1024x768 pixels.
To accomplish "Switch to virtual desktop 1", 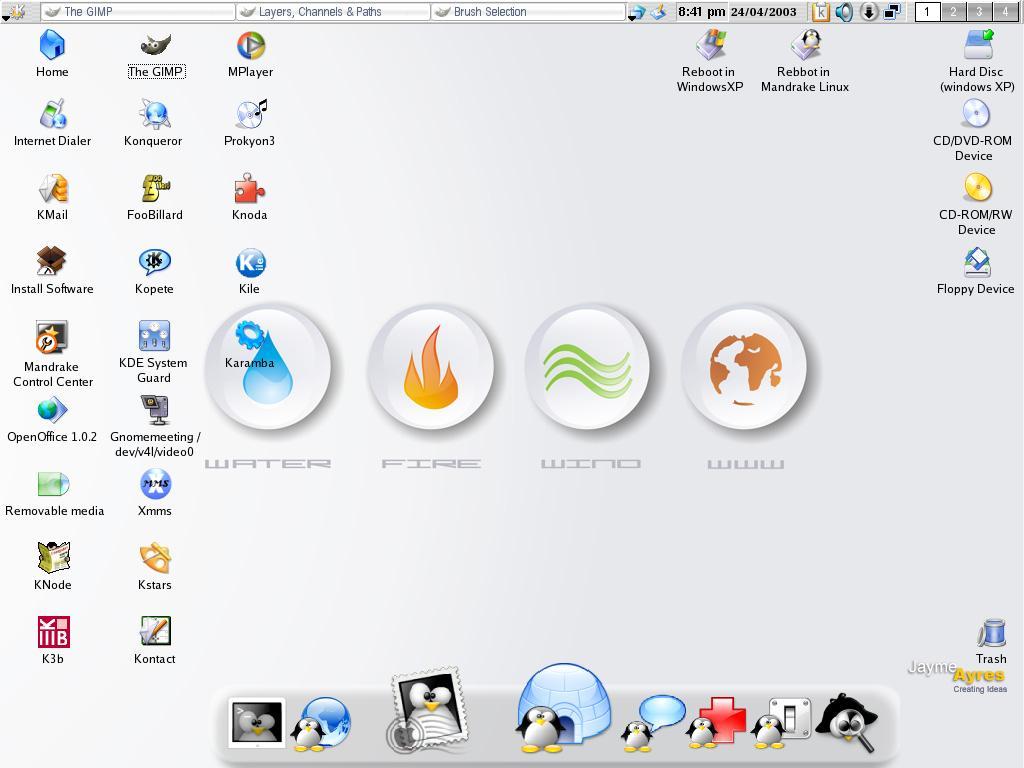I will [x=927, y=12].
